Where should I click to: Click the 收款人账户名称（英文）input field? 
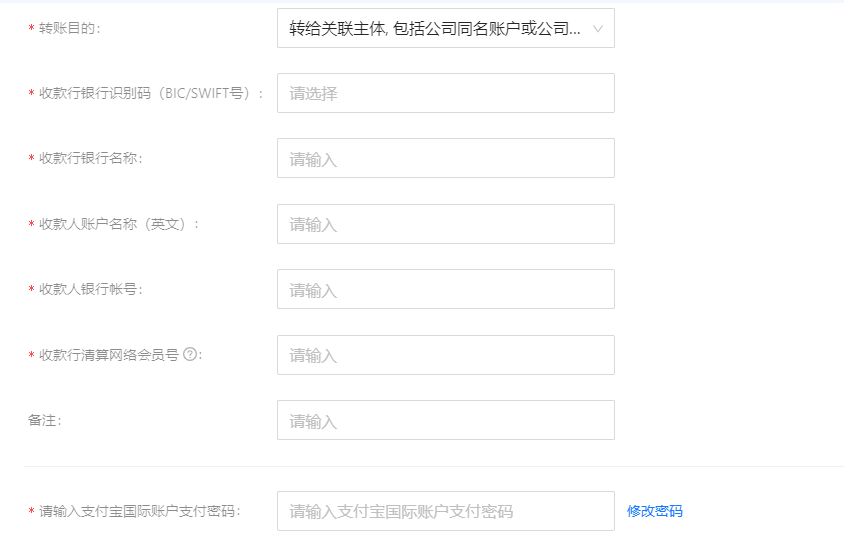click(x=445, y=224)
